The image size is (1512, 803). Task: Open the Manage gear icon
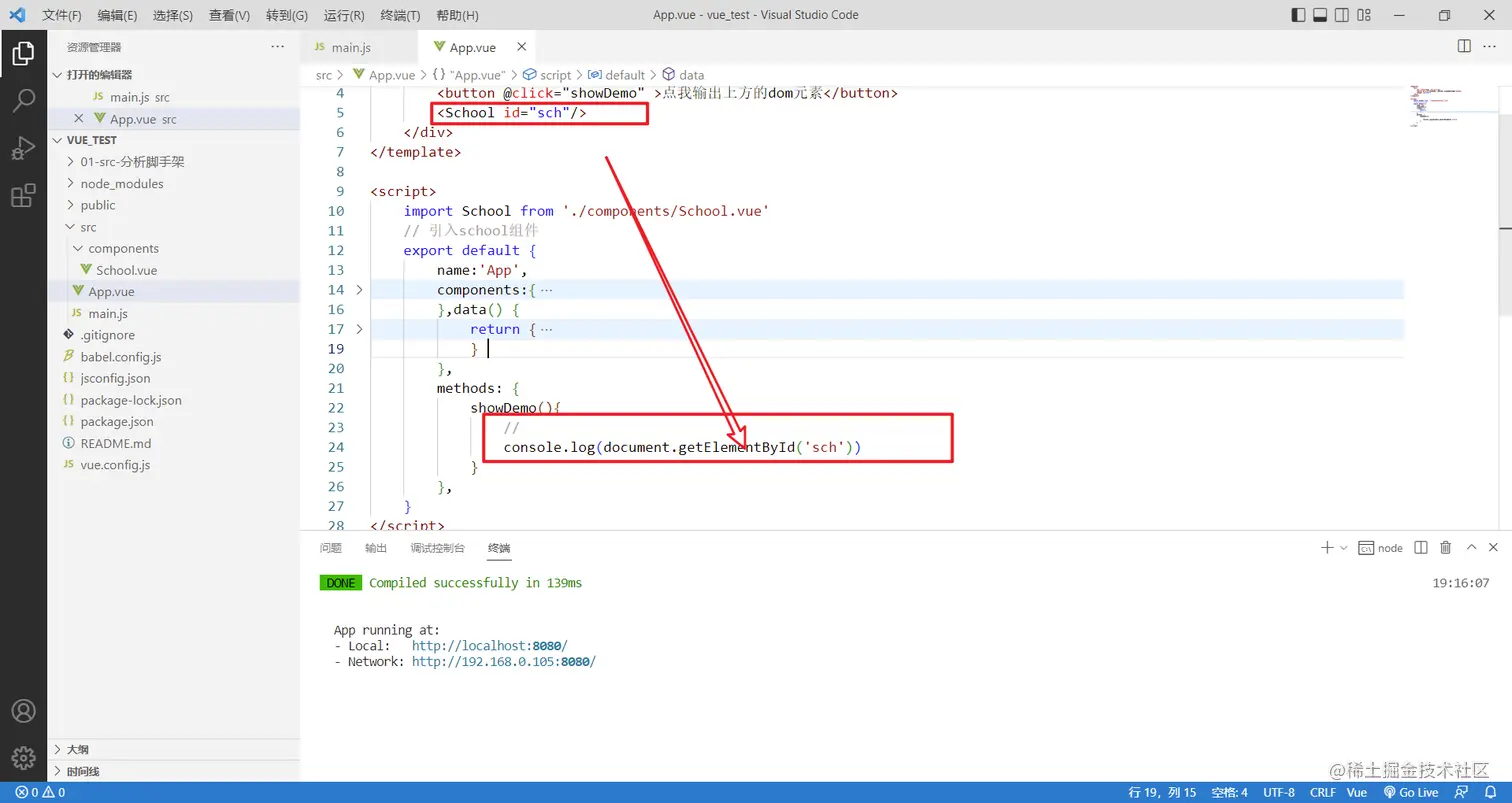(x=23, y=758)
